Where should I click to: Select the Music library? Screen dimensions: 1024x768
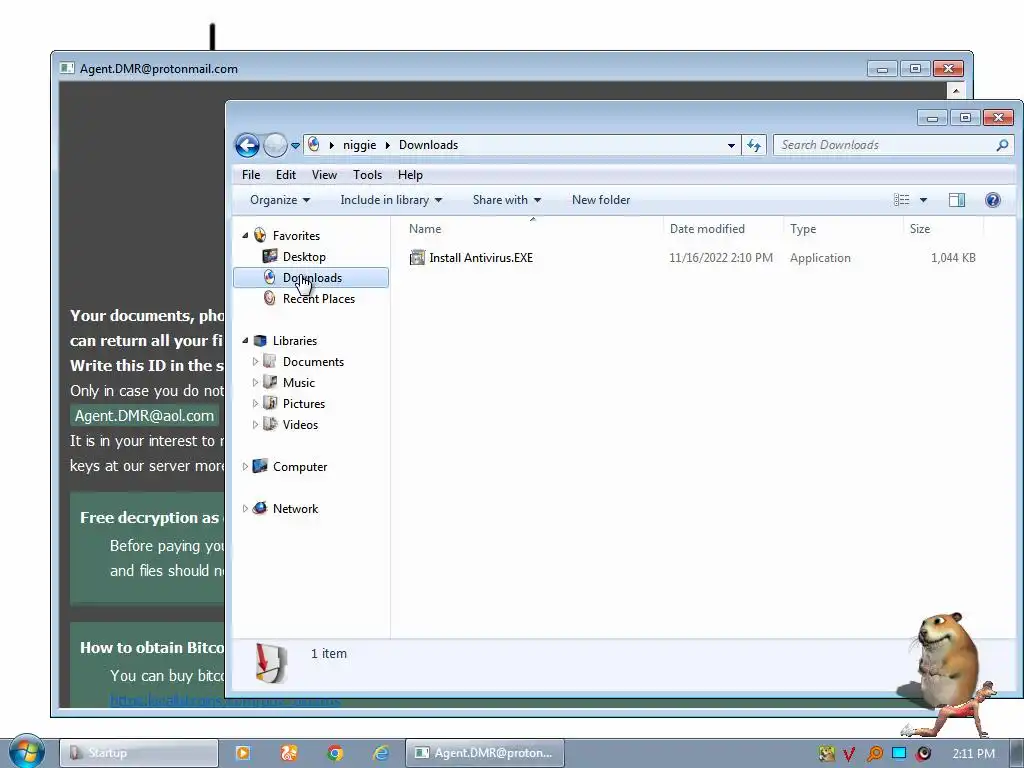(298, 383)
